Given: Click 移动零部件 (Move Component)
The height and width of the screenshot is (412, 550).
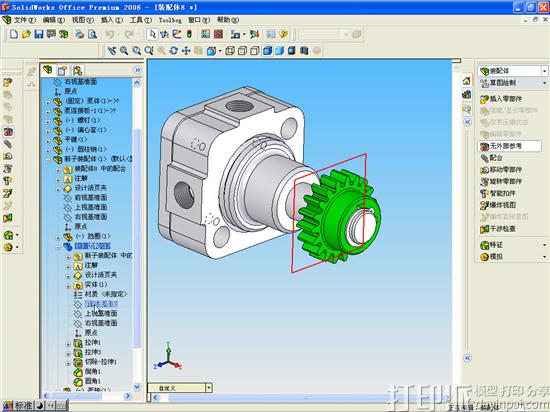Looking at the screenshot, I should (501, 170).
